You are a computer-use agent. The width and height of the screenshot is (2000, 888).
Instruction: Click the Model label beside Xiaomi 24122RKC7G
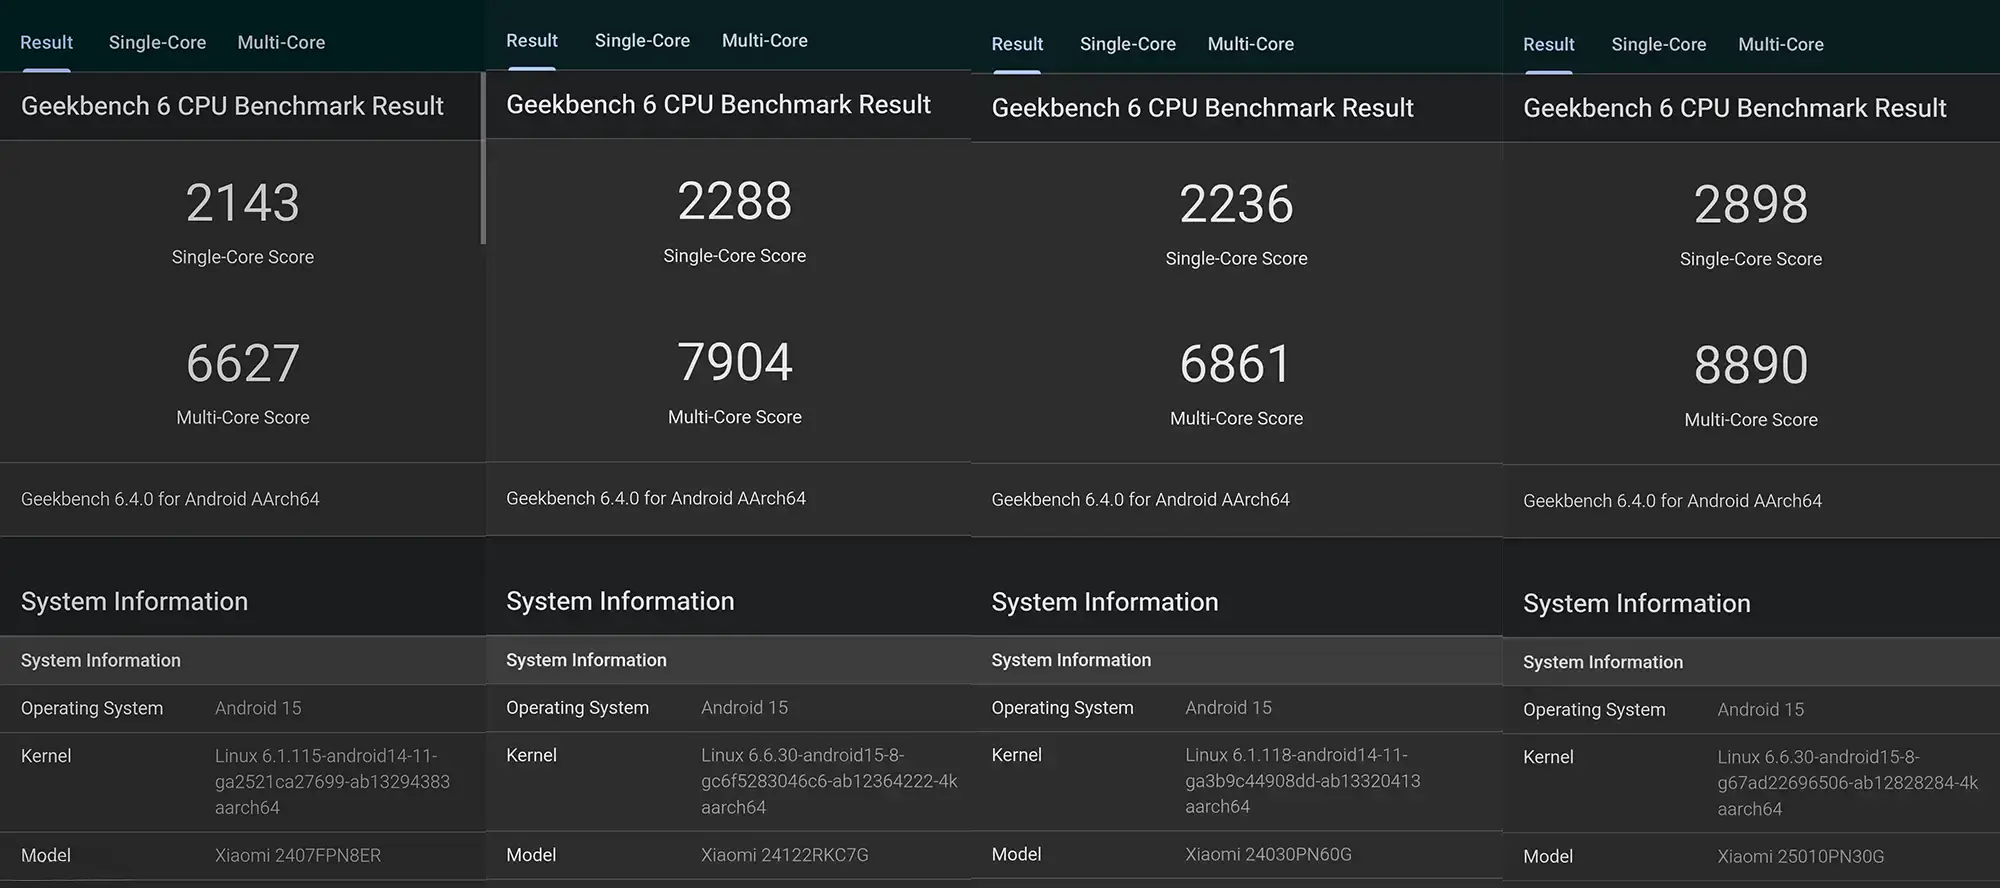[x=531, y=855]
